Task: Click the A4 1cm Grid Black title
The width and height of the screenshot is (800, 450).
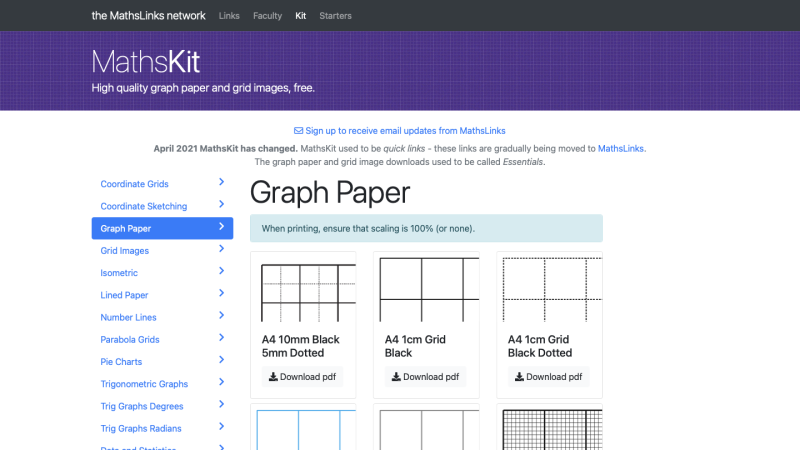Action: tap(415, 346)
